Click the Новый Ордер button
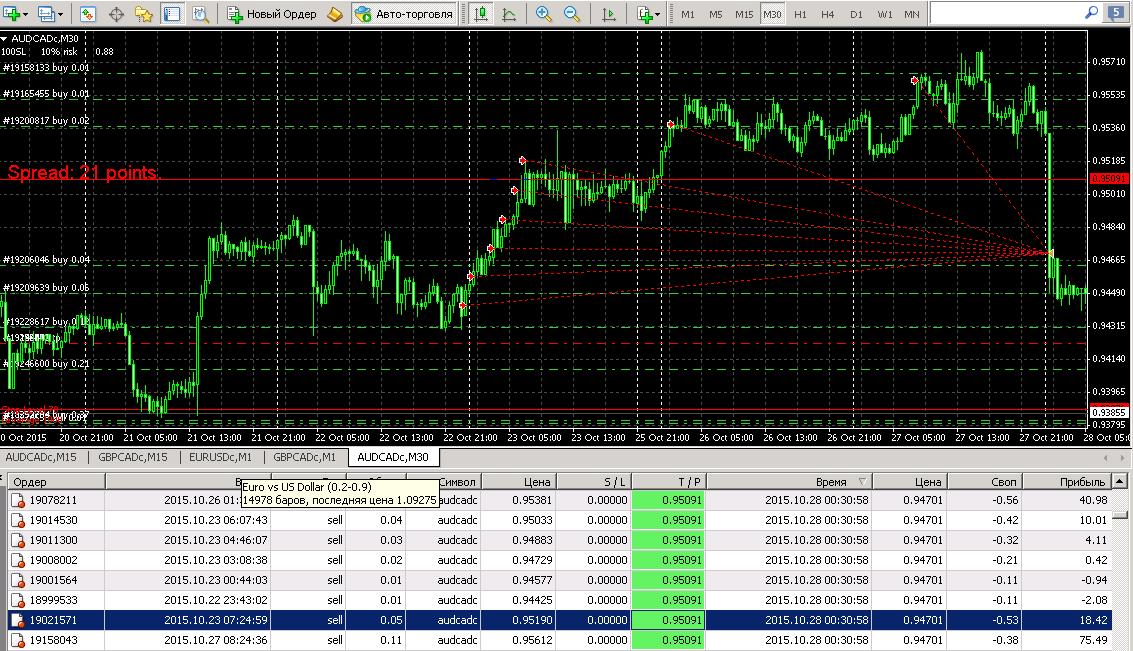Screen dimensions: 1133x651 pos(272,14)
